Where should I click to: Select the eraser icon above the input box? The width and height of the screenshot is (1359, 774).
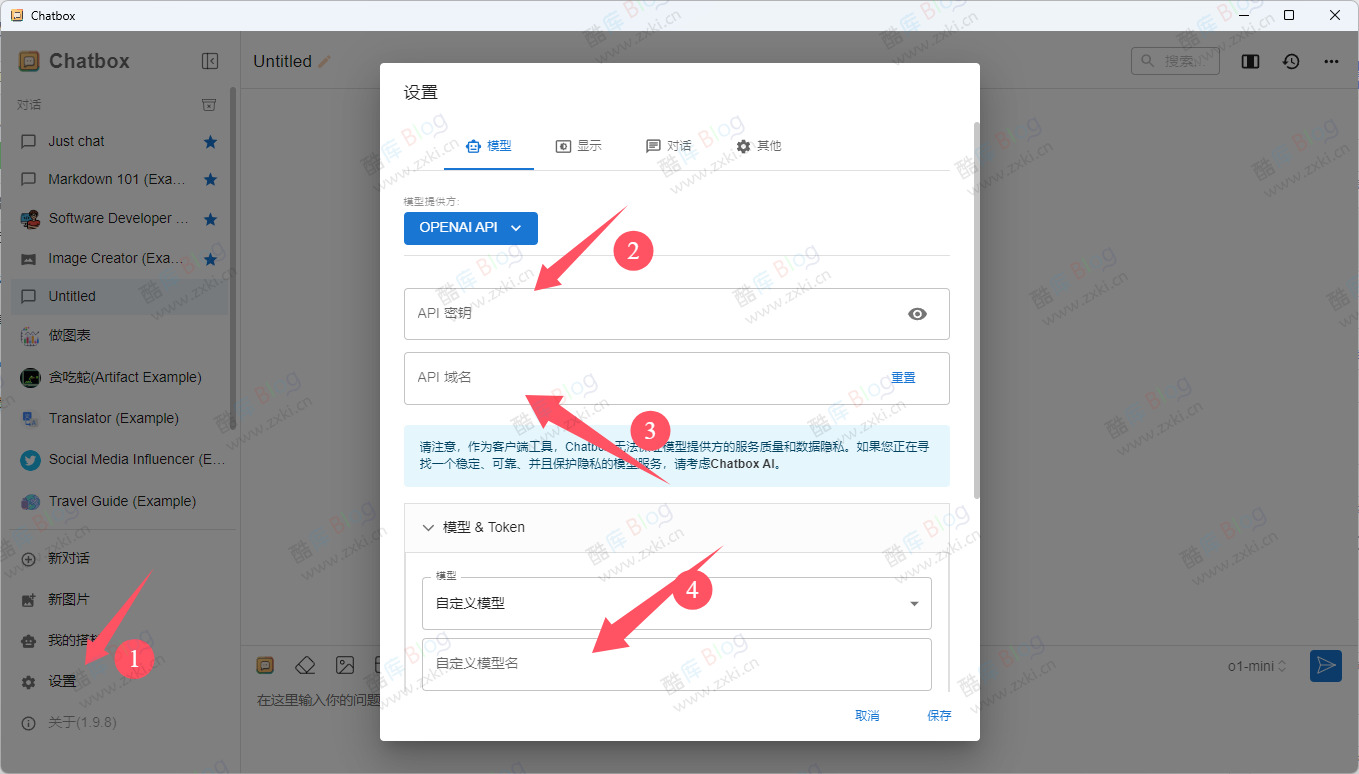[x=305, y=664]
